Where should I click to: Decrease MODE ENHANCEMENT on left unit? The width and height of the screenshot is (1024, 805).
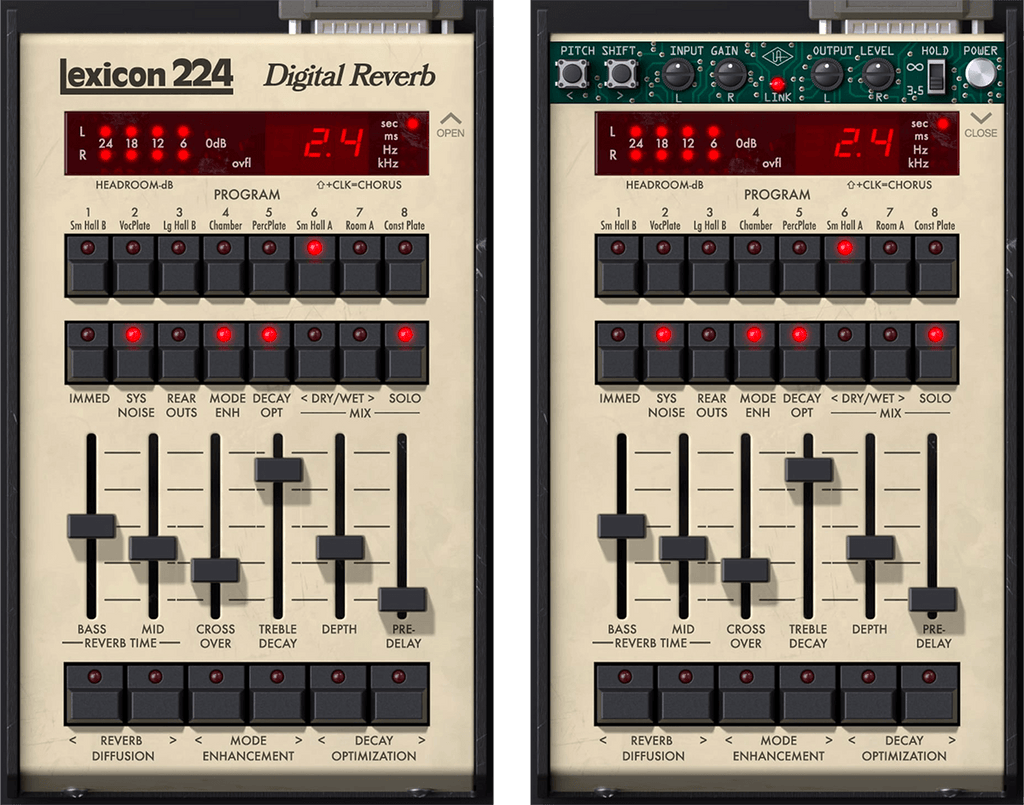217,694
